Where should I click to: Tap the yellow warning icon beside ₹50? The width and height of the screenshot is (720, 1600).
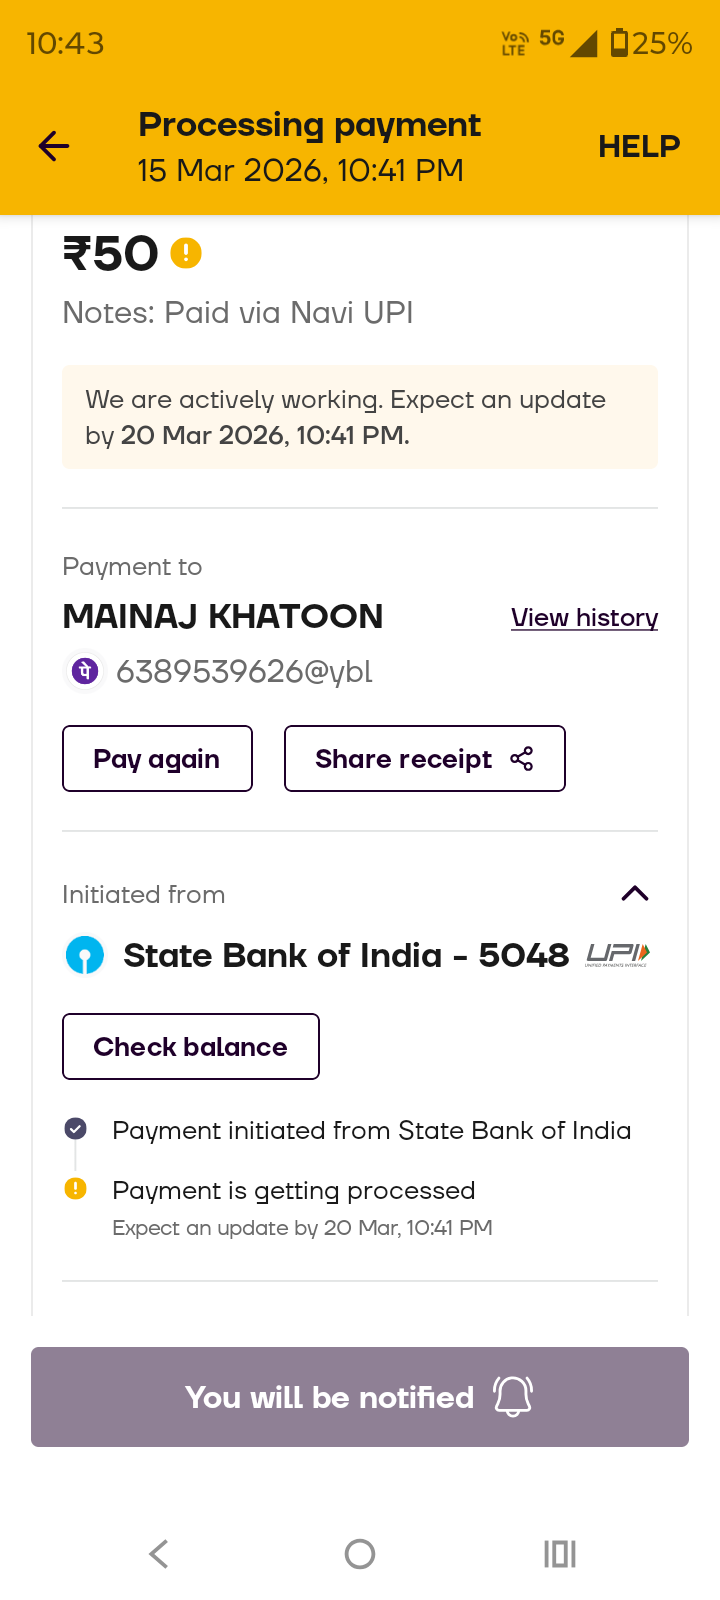point(186,253)
